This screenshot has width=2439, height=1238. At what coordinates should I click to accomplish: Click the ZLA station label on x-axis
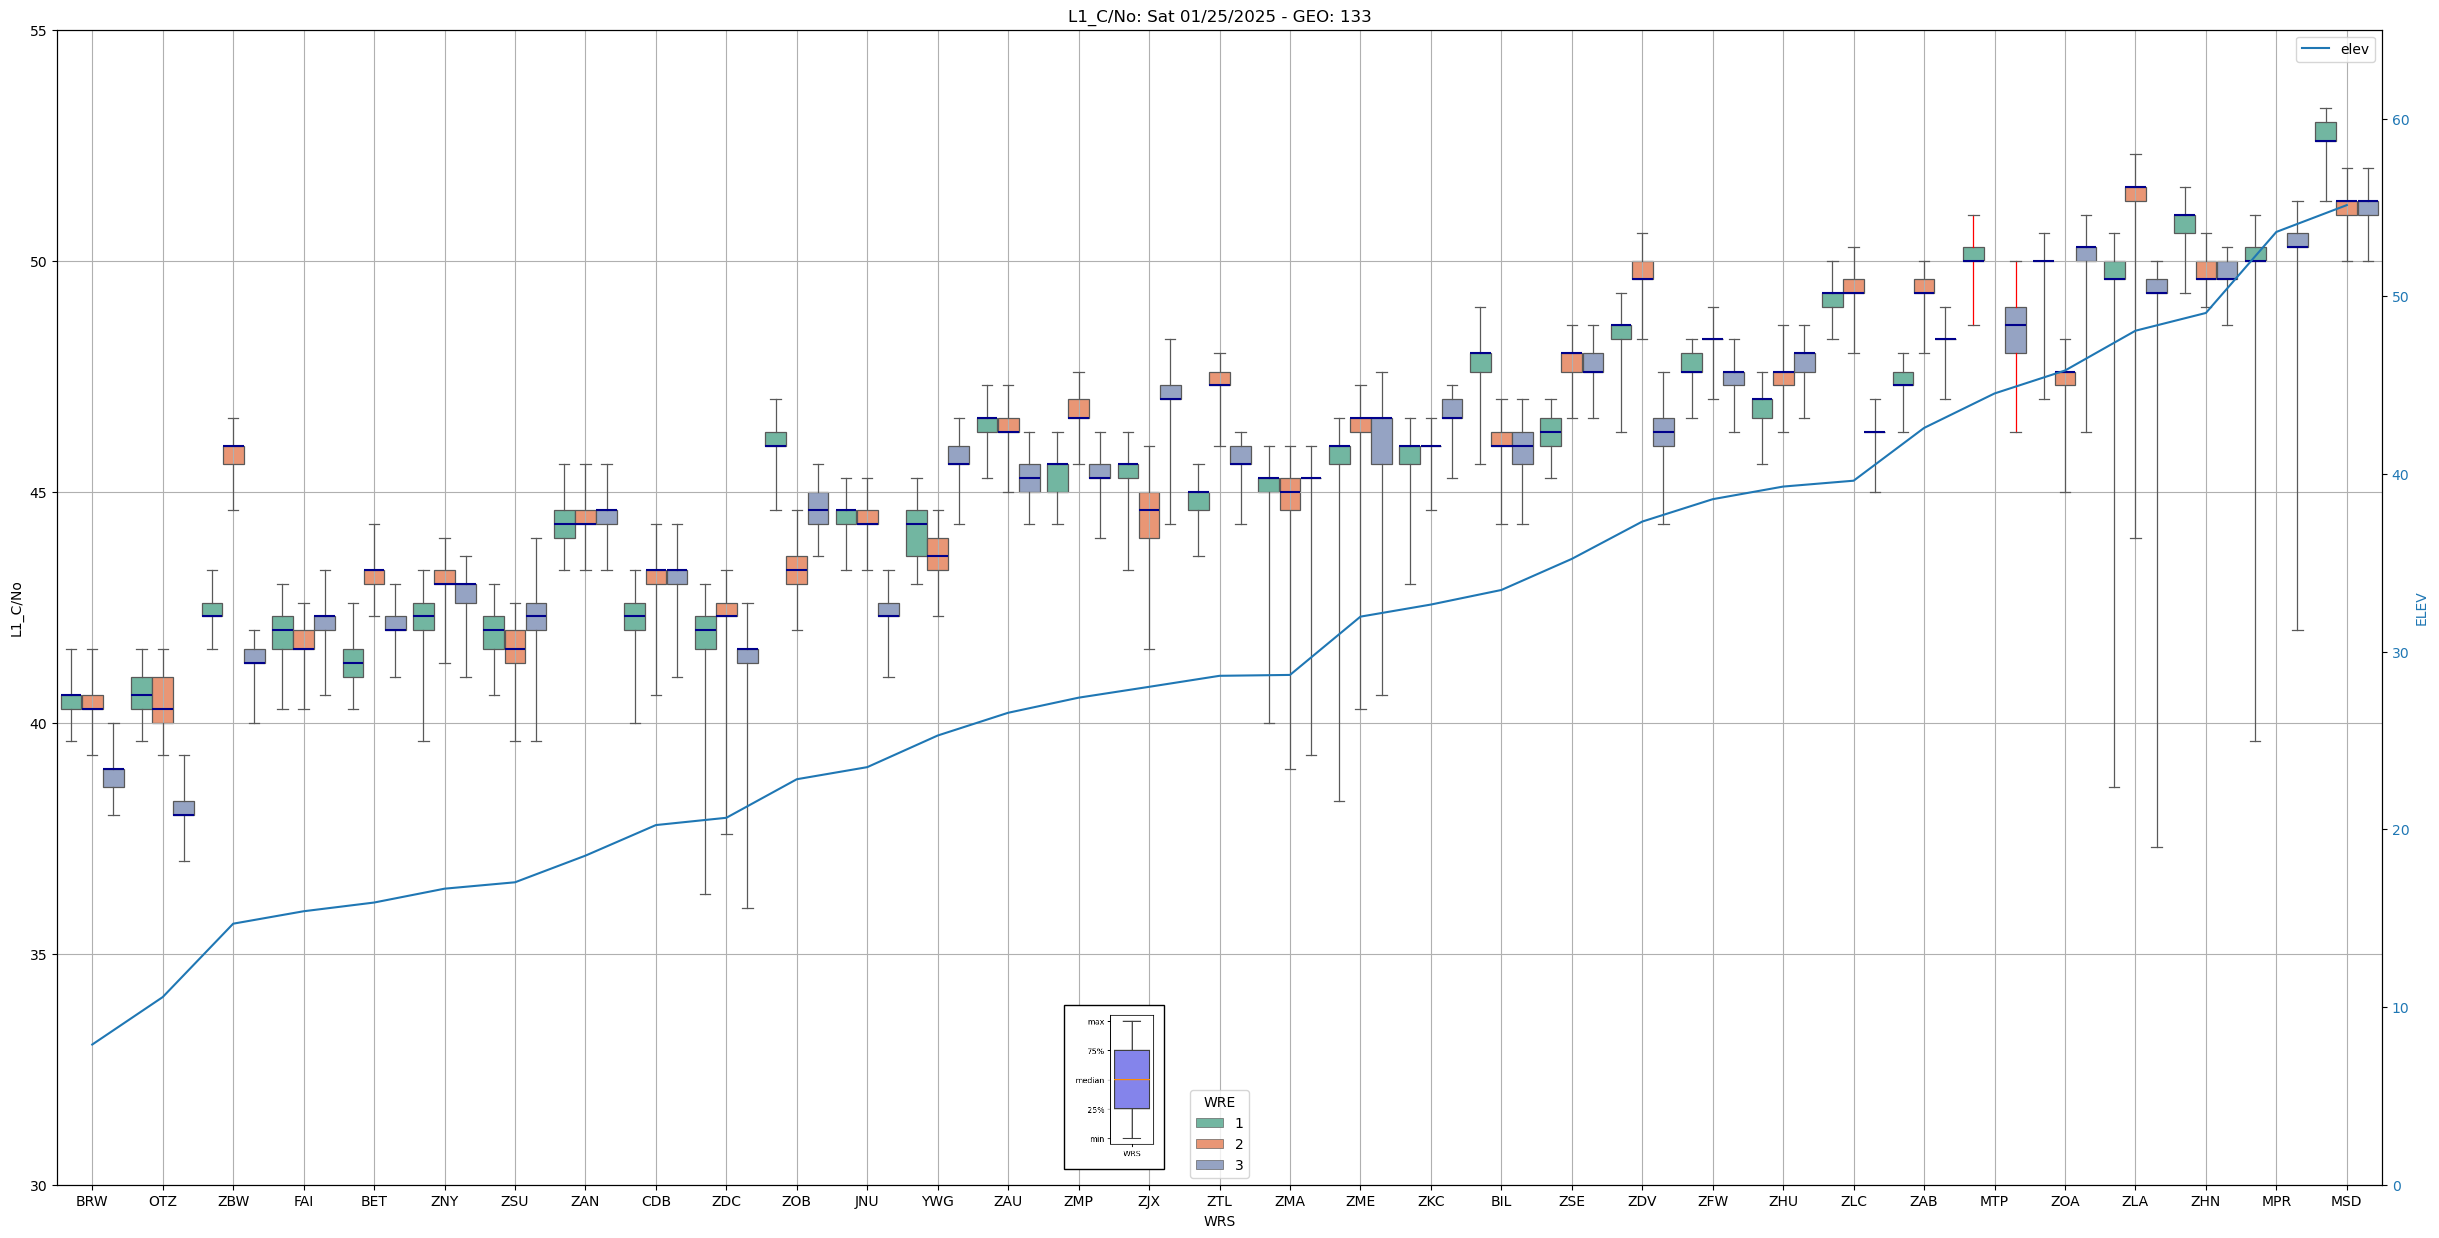click(x=2135, y=1201)
